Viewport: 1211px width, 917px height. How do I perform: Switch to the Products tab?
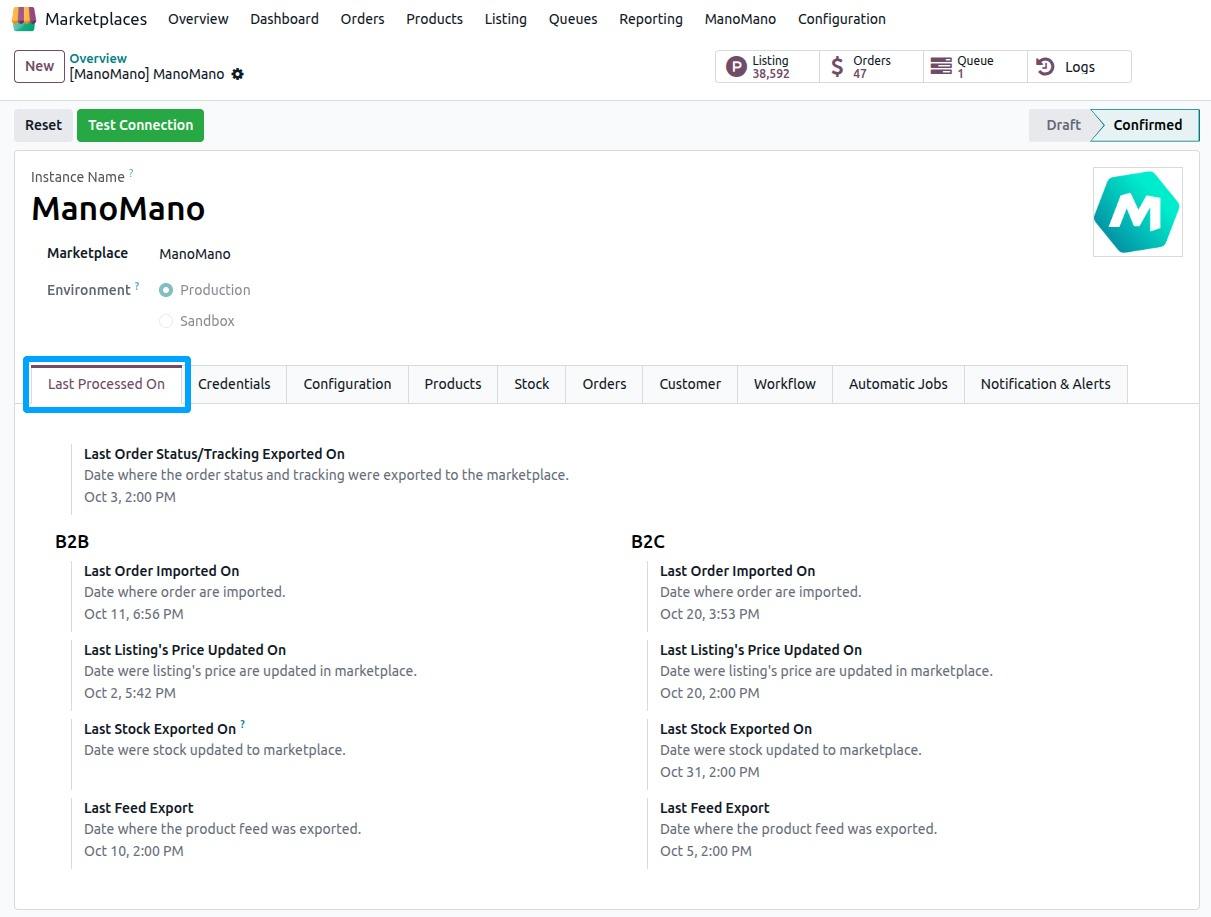point(452,384)
